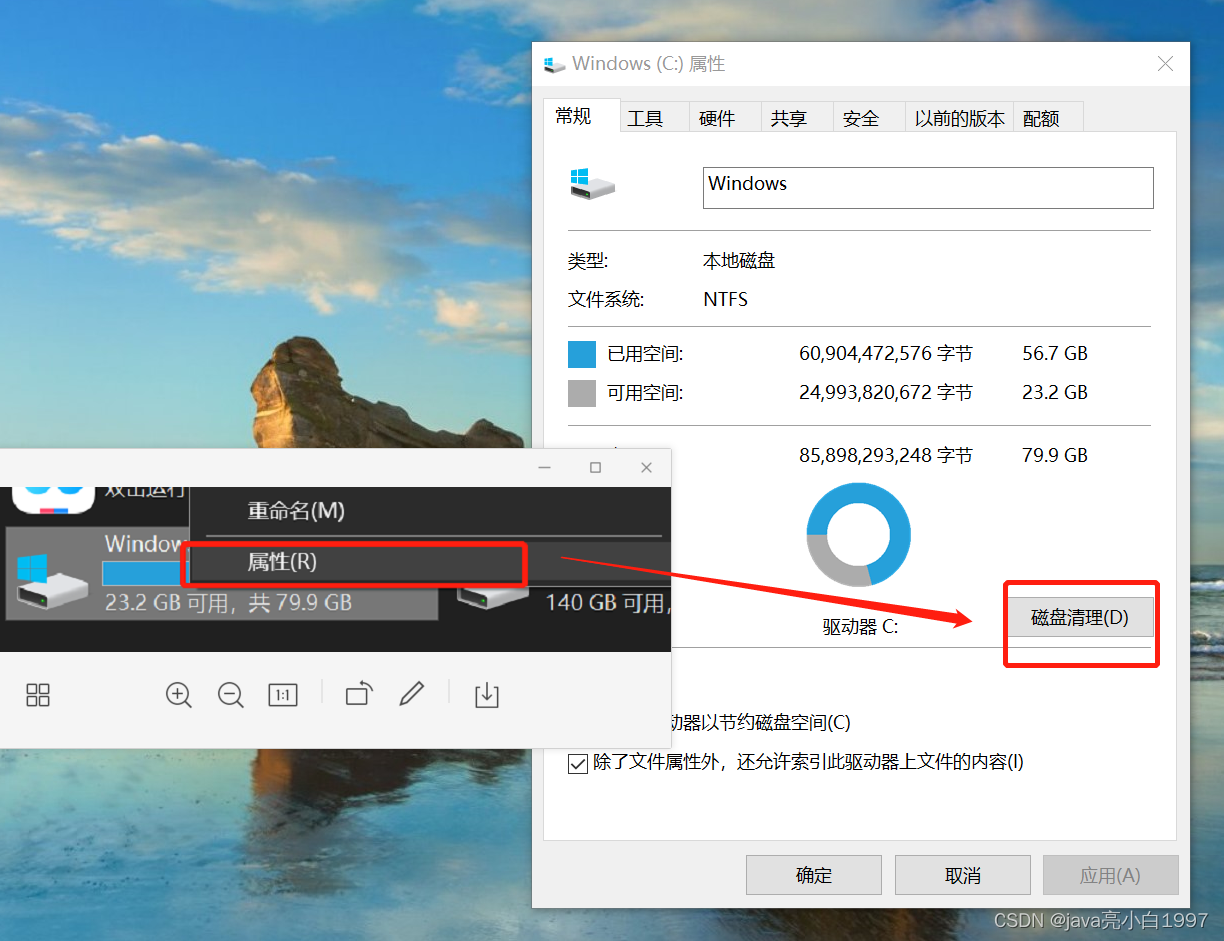
Task: Click the 取消 button
Action: coord(963,875)
